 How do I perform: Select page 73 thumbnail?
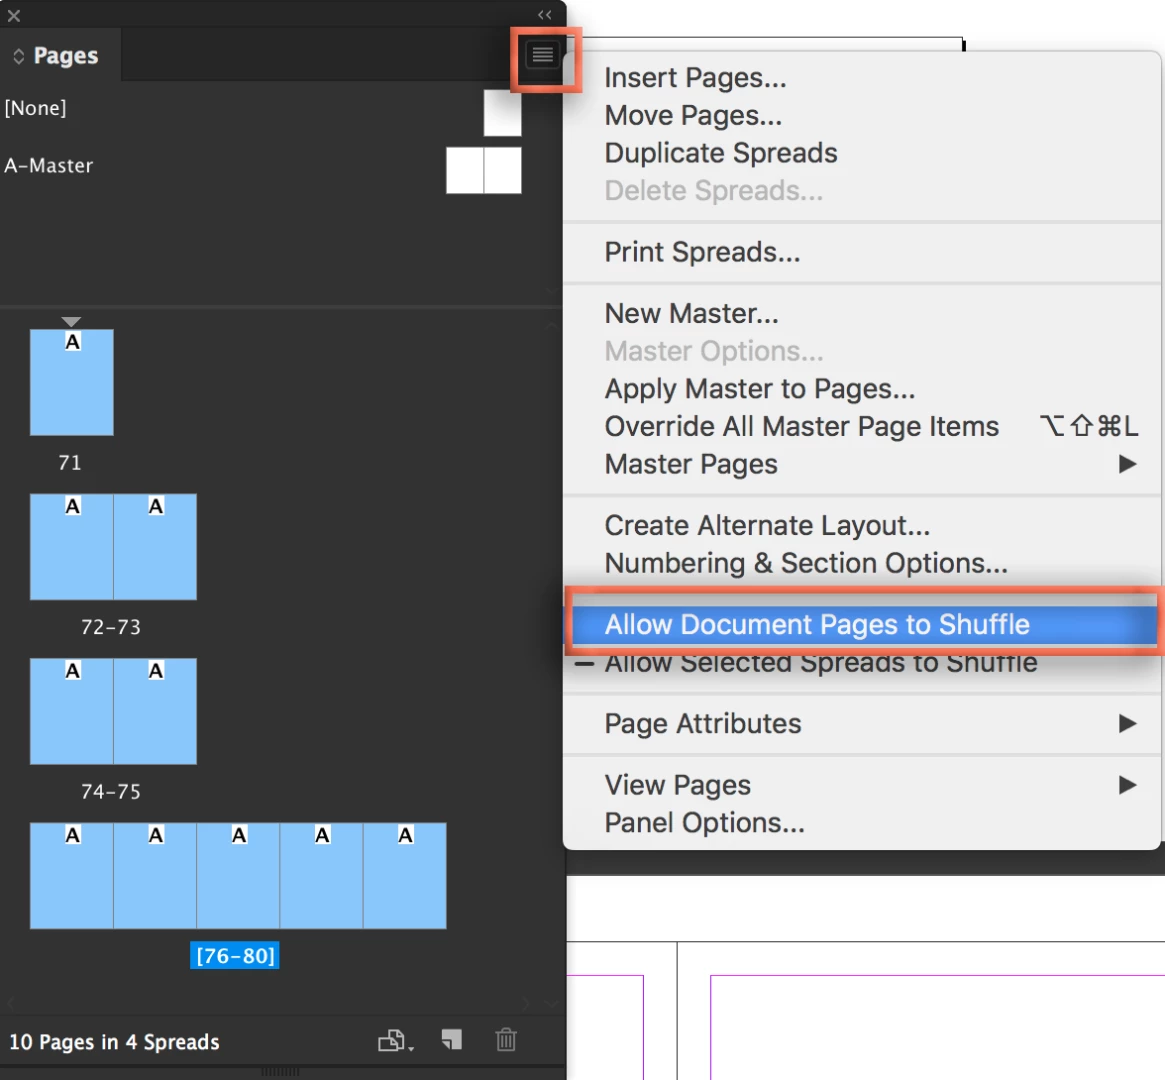(x=155, y=547)
